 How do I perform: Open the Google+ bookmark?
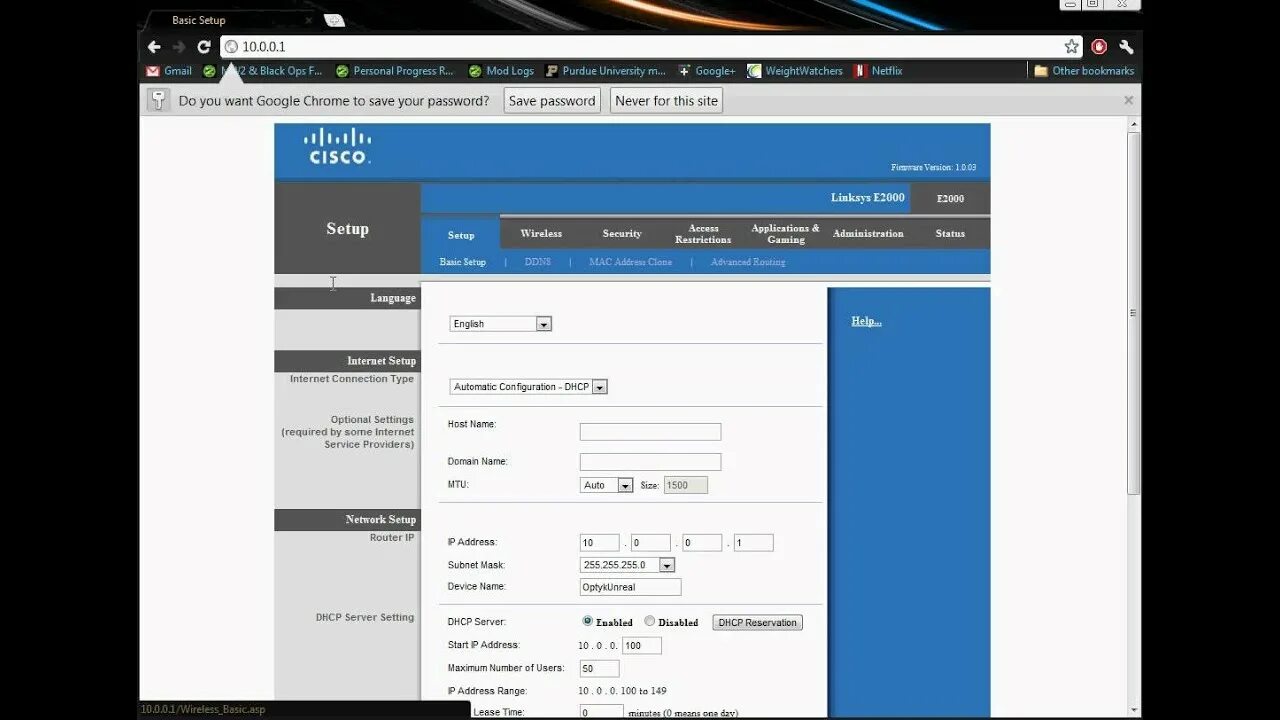tap(707, 71)
